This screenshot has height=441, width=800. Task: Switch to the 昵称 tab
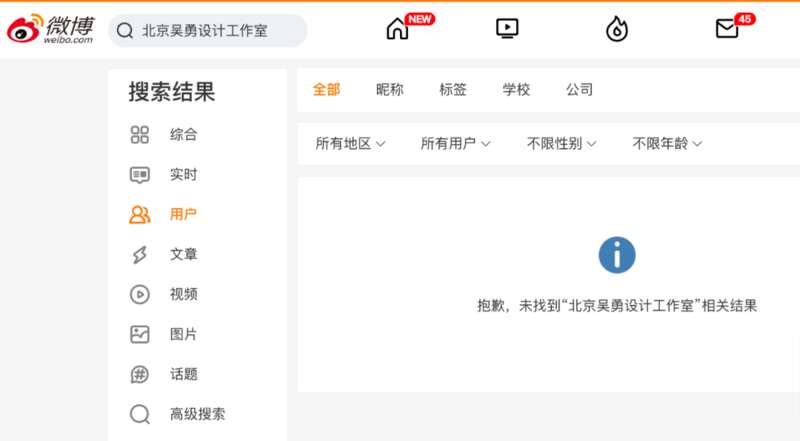click(x=390, y=90)
